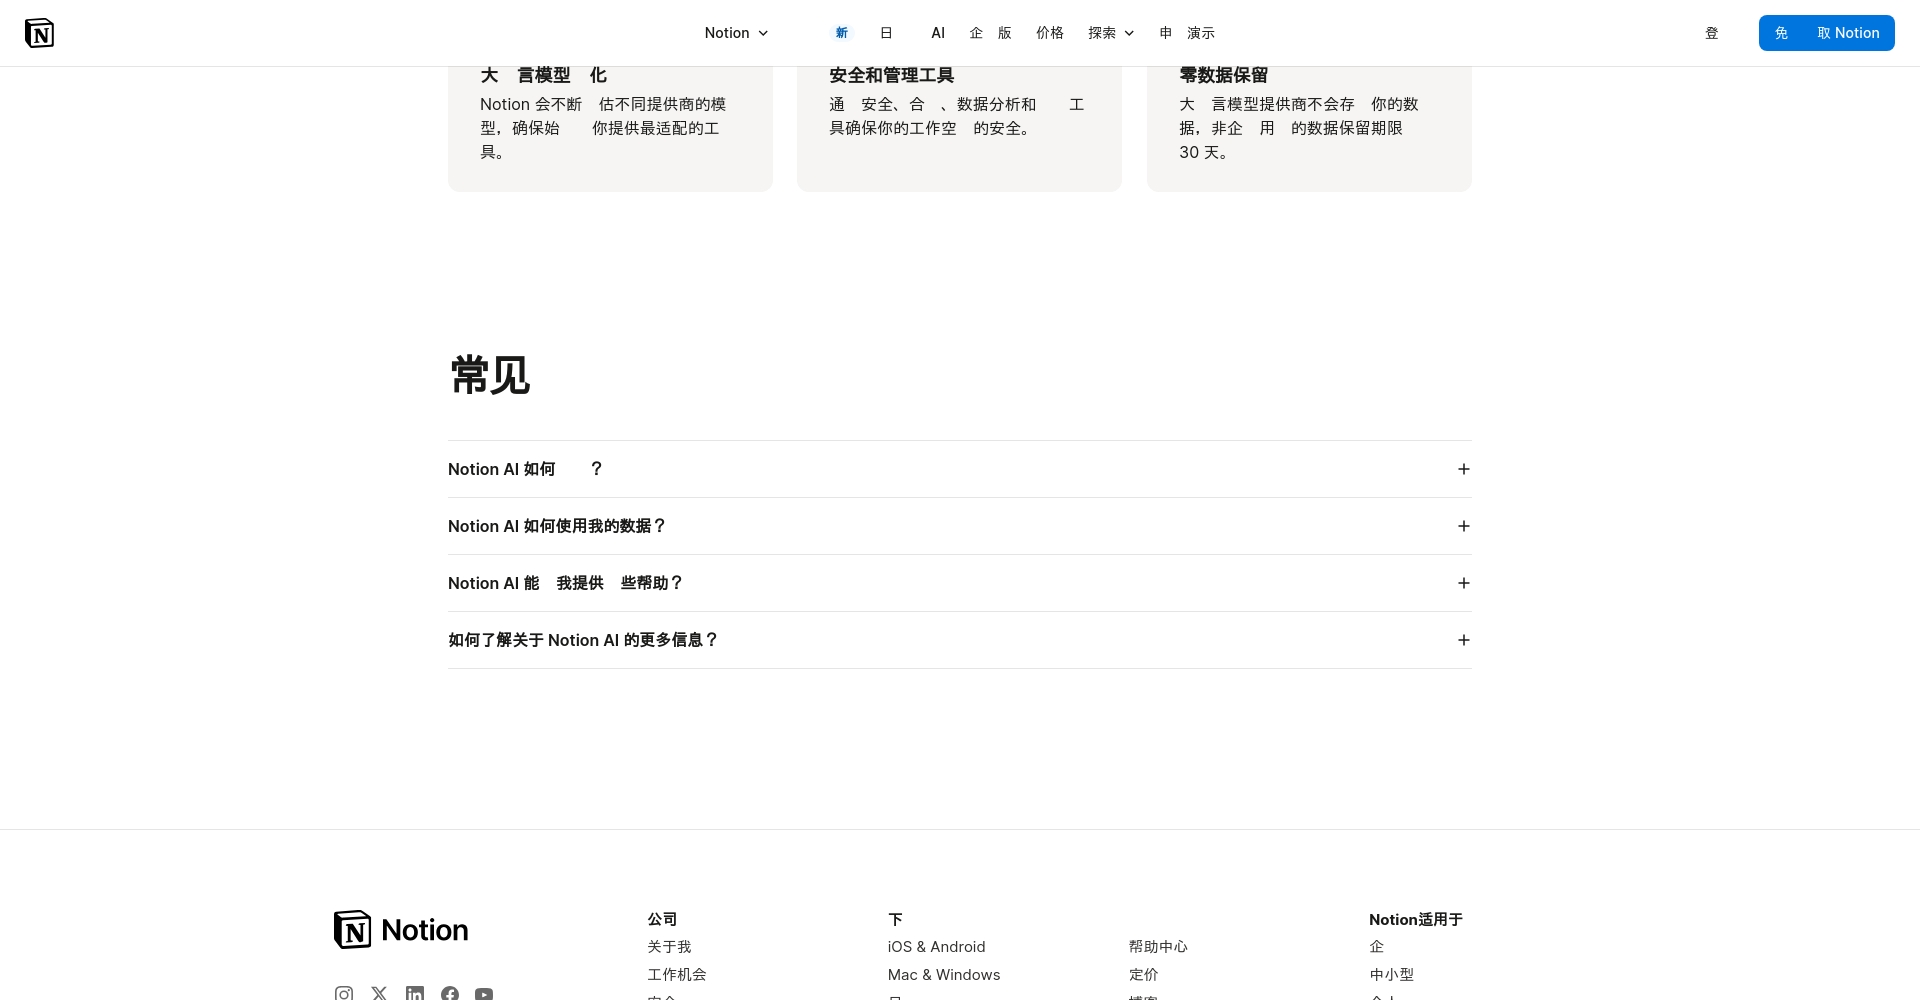
Task: Open the footer 企 link under Notion适用于
Action: point(1377,947)
